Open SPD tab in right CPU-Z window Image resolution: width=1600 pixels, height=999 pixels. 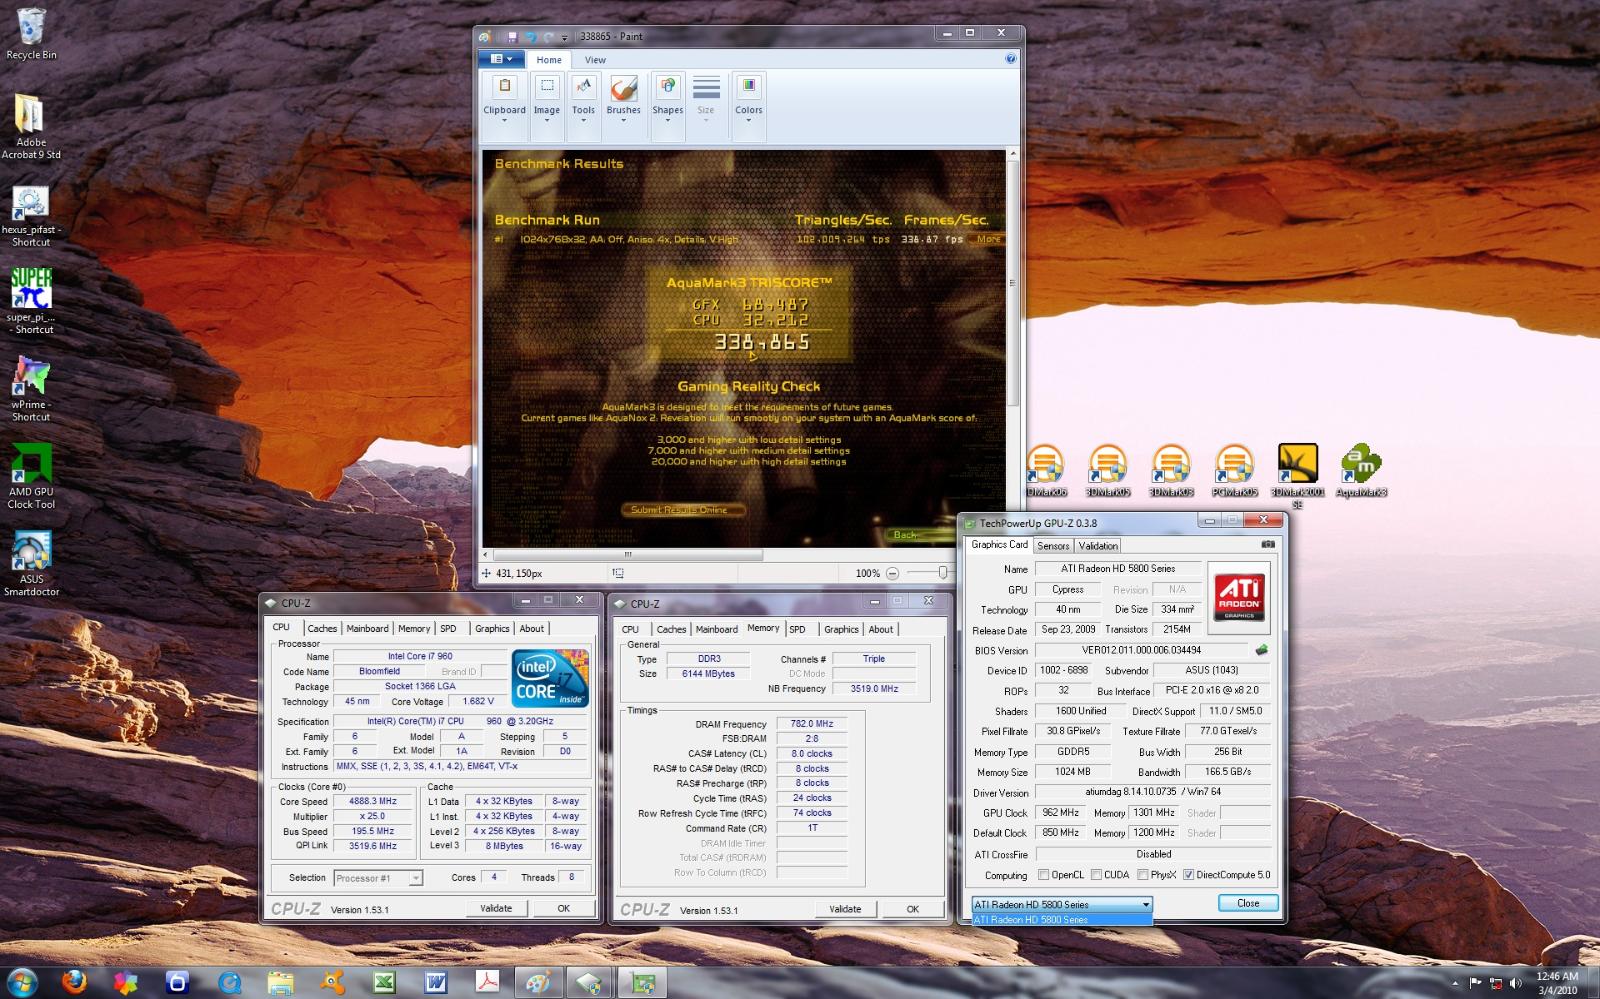(797, 629)
